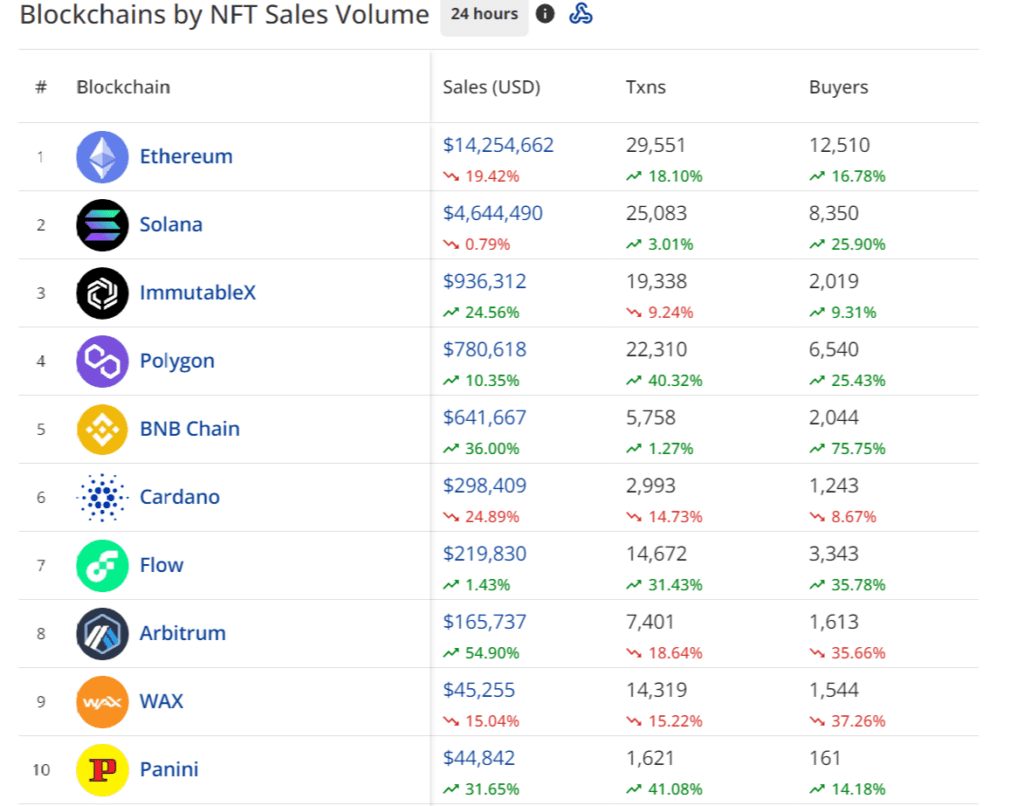Sort by the Txns column header

pos(645,87)
